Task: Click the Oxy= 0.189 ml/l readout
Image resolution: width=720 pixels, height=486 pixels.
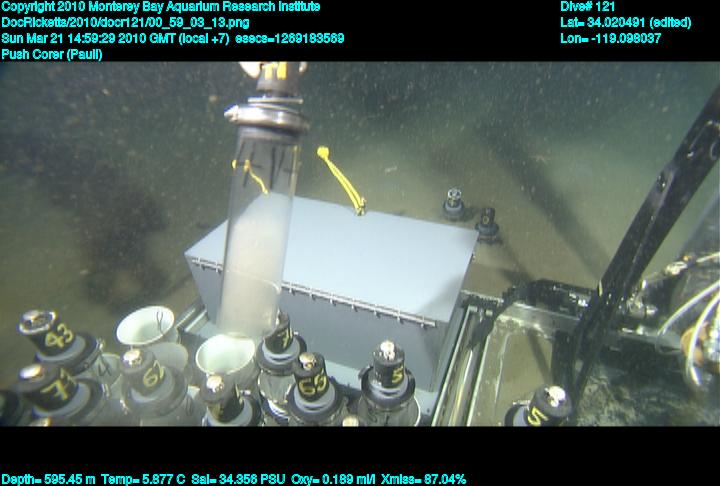Action: (333, 479)
